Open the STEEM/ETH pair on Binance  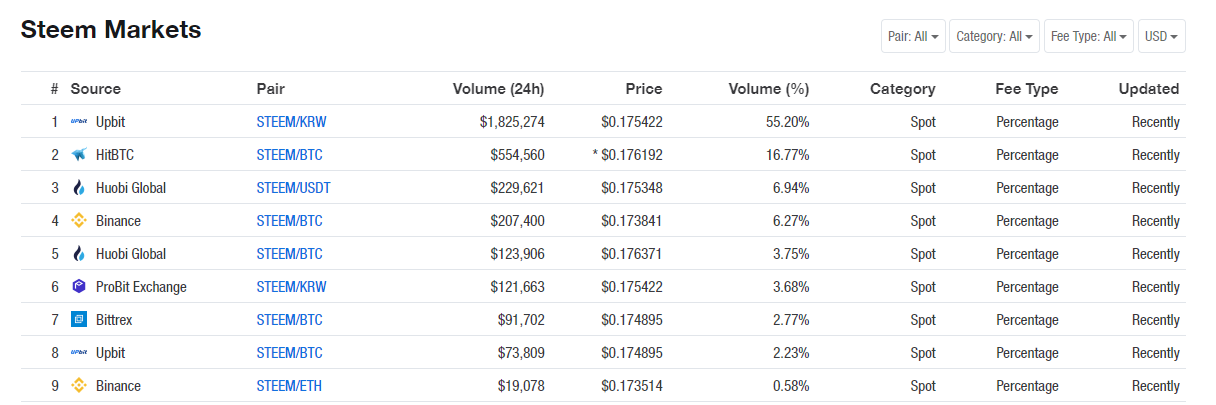pos(289,386)
